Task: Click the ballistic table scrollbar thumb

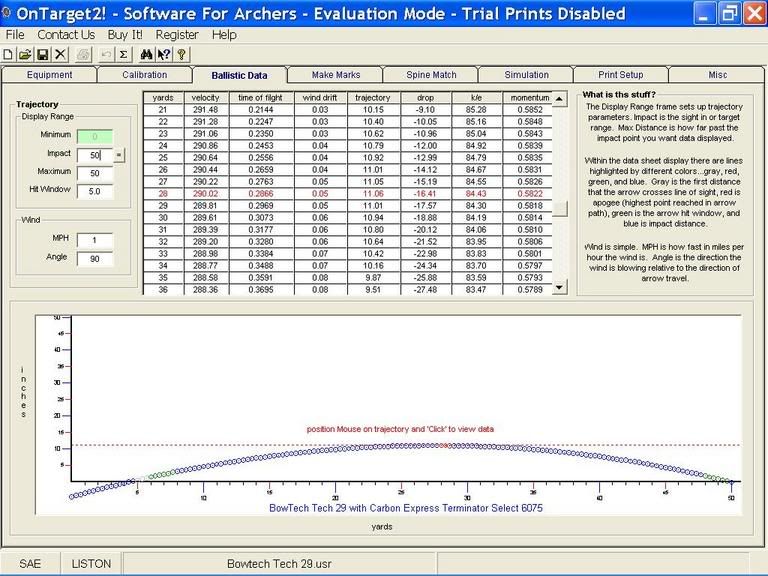Action: (559, 209)
